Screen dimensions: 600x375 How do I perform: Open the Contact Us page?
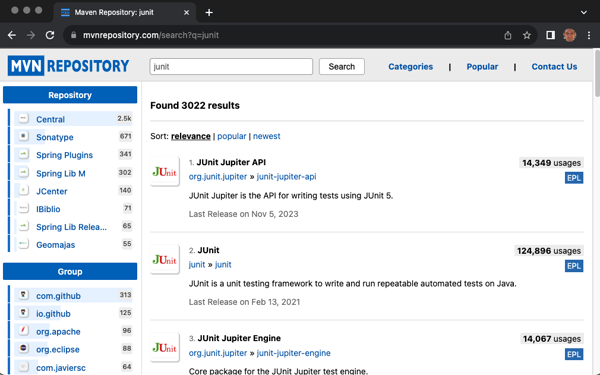tap(554, 67)
